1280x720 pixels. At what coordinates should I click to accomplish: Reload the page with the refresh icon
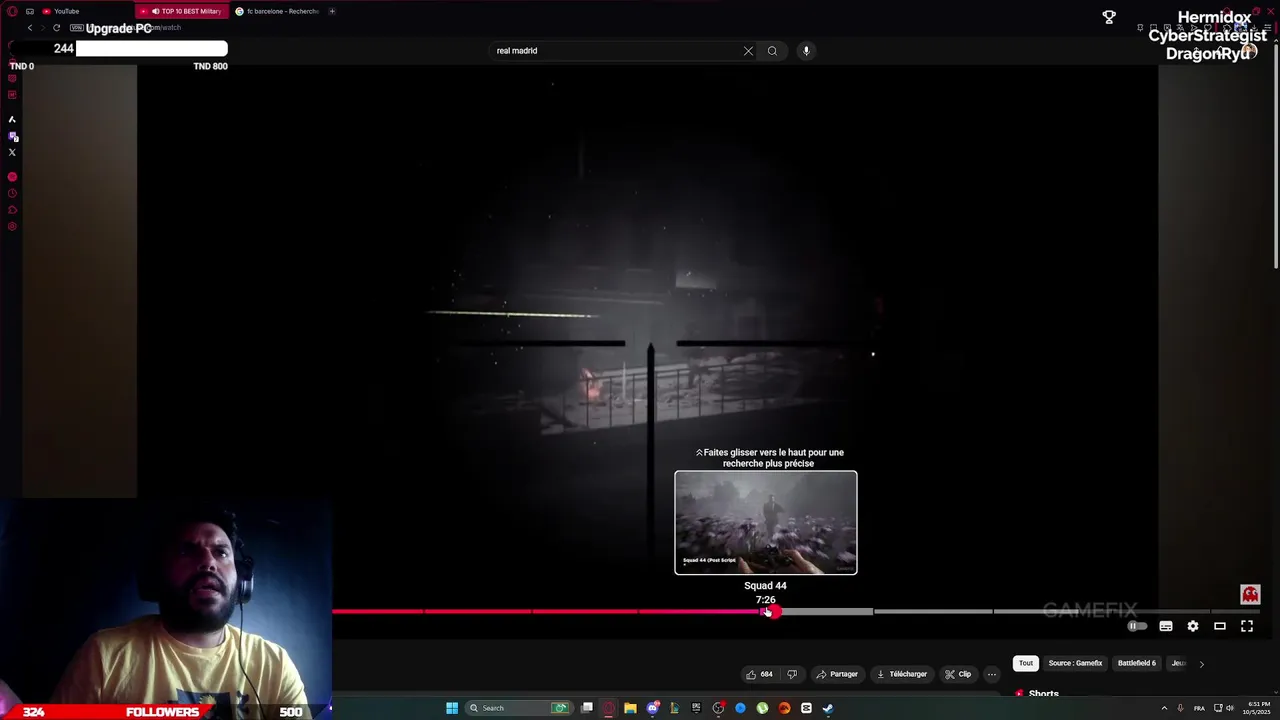pos(56,28)
